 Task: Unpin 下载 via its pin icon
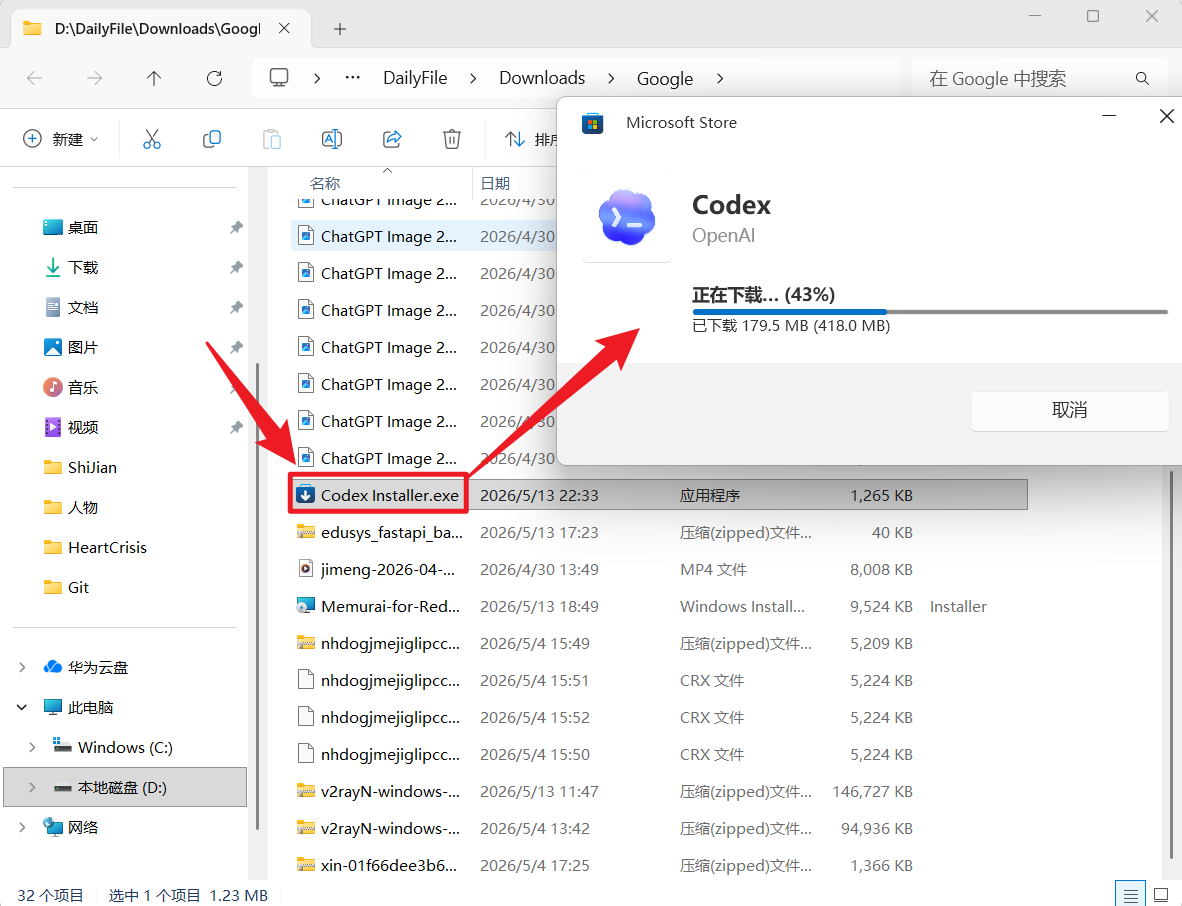click(x=236, y=268)
